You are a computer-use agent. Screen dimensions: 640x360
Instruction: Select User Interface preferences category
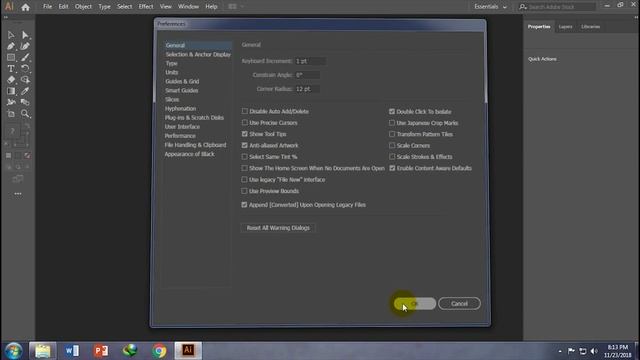click(x=182, y=127)
